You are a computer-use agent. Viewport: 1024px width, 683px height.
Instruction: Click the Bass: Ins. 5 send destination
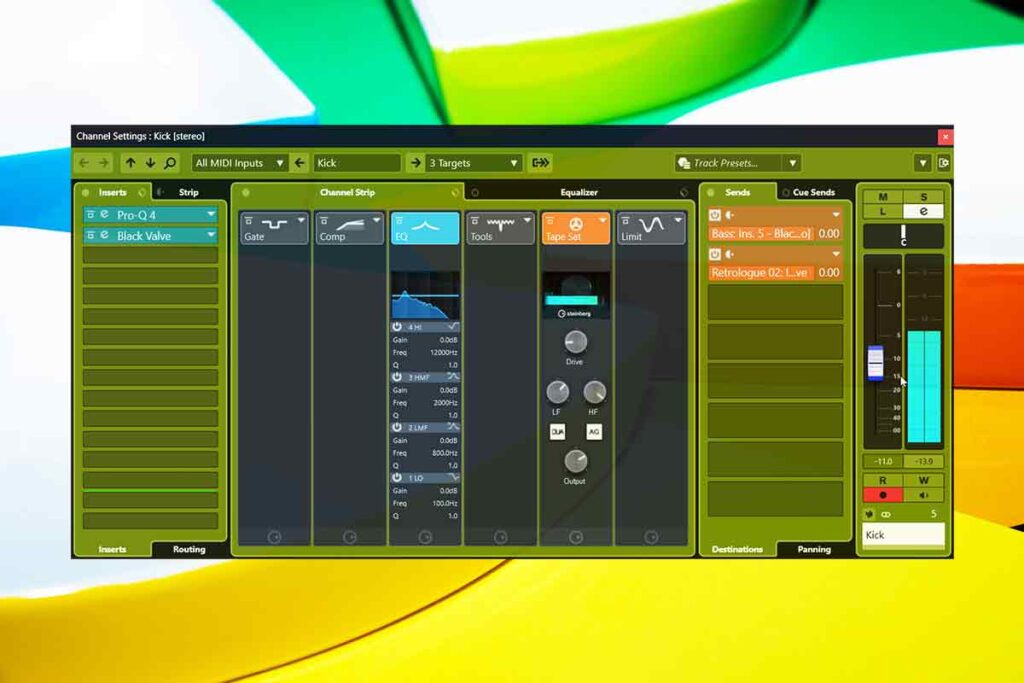761,233
